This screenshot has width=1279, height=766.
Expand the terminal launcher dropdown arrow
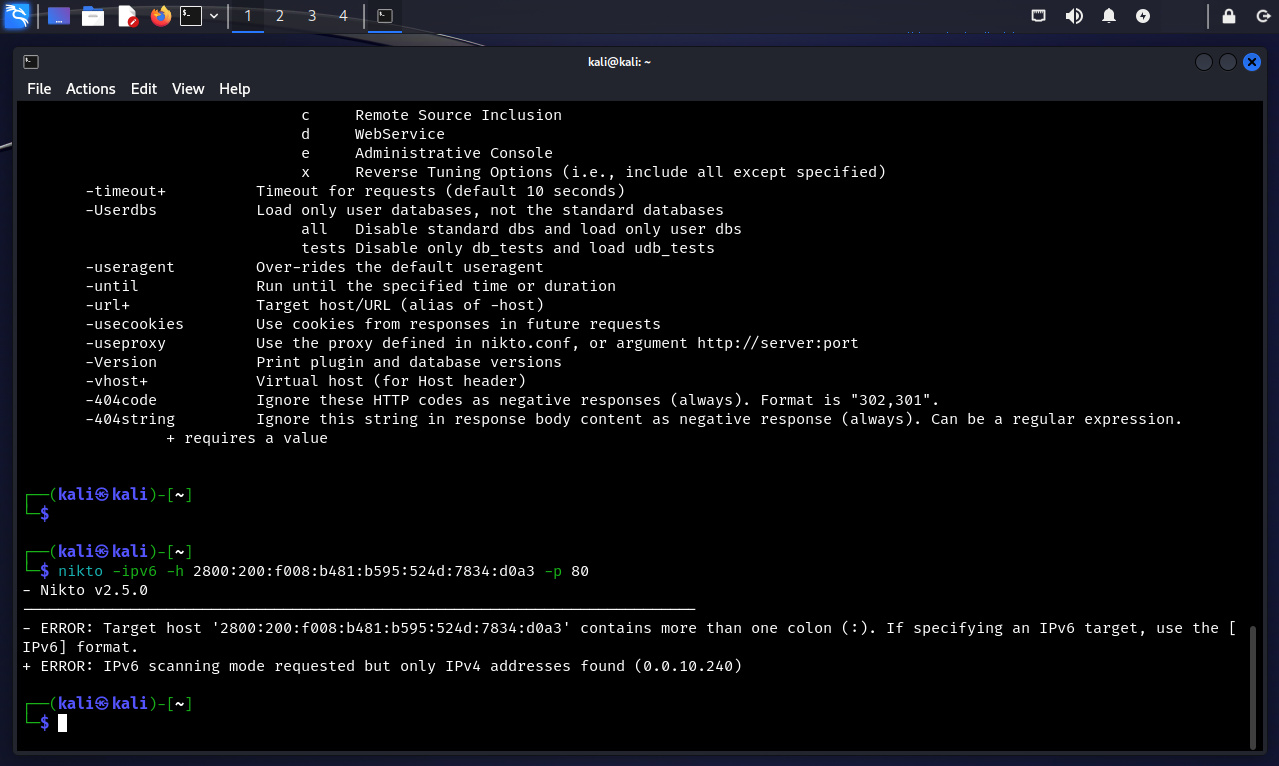[x=214, y=16]
